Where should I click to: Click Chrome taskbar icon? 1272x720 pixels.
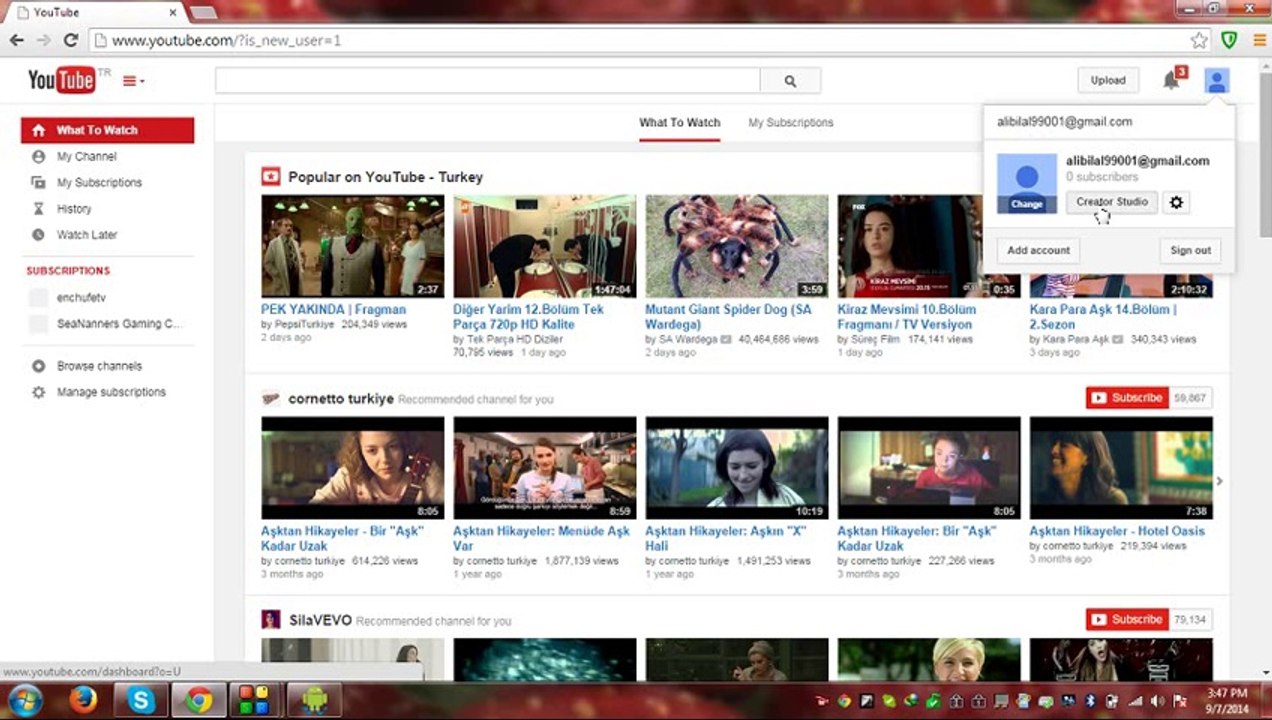[199, 700]
